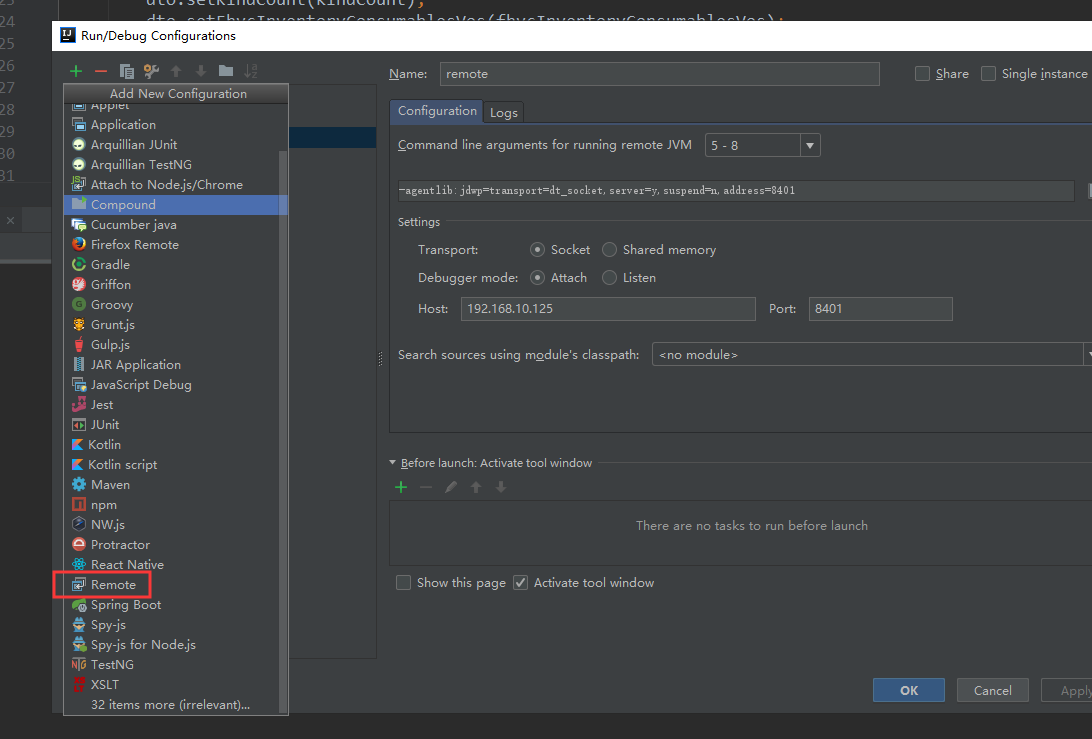Add a before launch task with plus icon
This screenshot has width=1092, height=739.
[401, 488]
